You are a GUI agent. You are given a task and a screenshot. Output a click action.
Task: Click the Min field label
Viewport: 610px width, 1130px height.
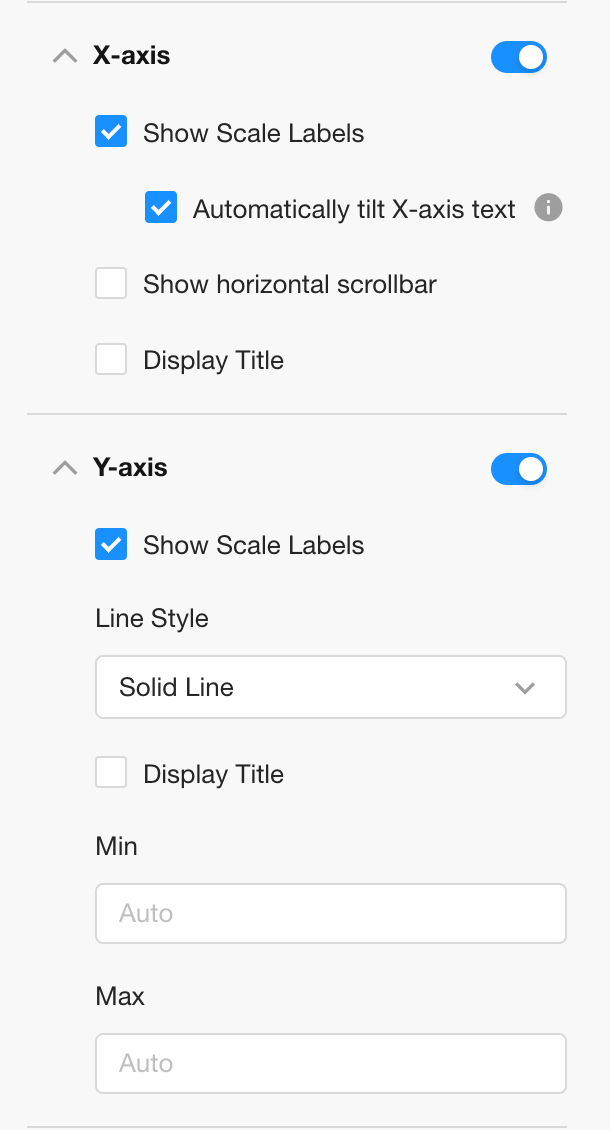116,846
